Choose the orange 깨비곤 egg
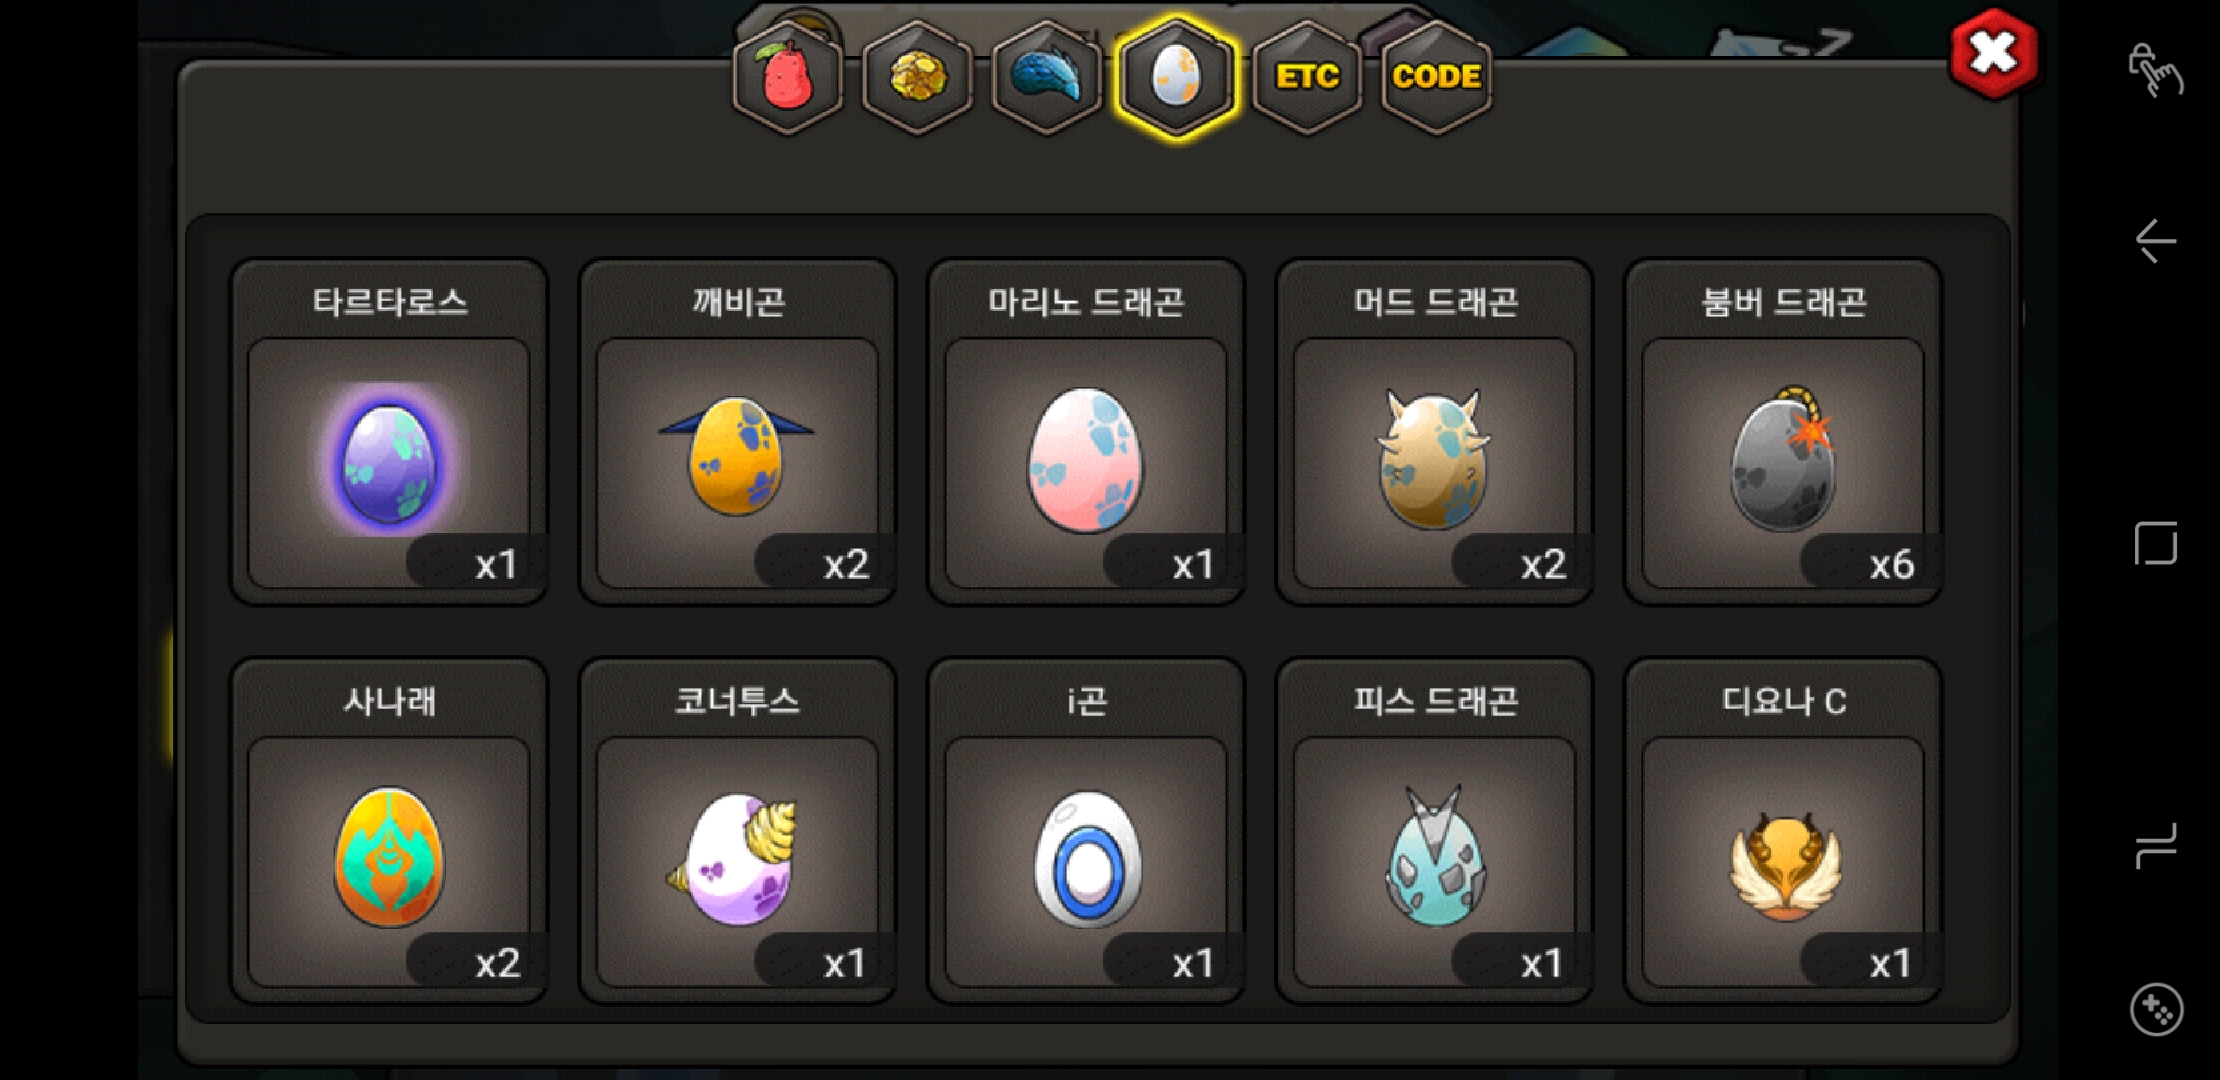Screen dimensions: 2220x1080 (x=737, y=432)
